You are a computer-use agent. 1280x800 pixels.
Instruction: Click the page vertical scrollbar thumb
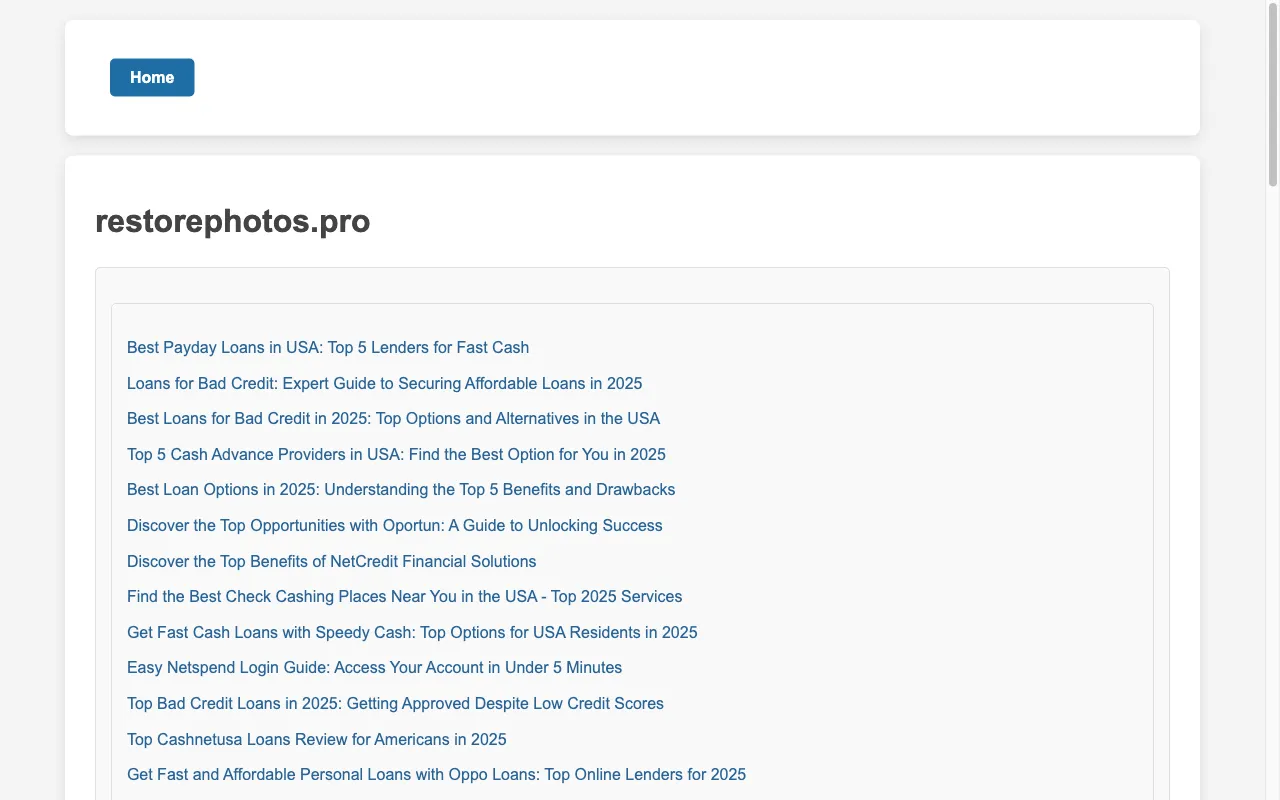point(1273,94)
